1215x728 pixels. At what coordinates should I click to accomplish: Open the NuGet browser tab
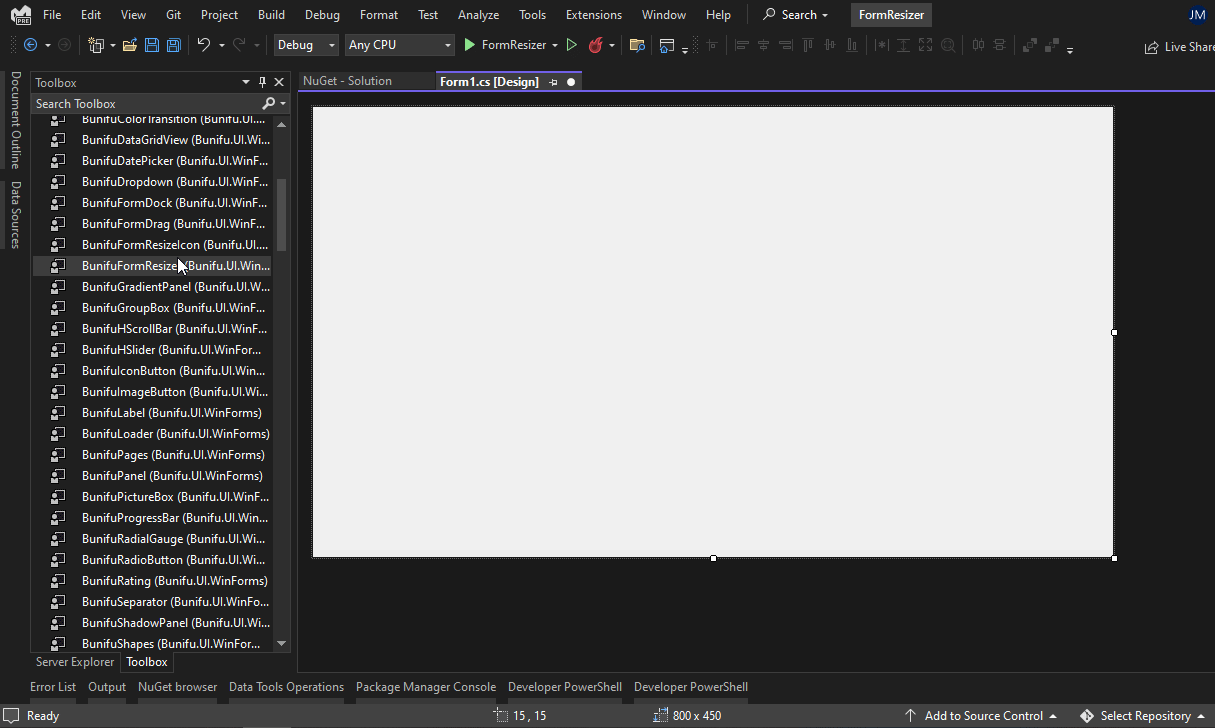(178, 687)
